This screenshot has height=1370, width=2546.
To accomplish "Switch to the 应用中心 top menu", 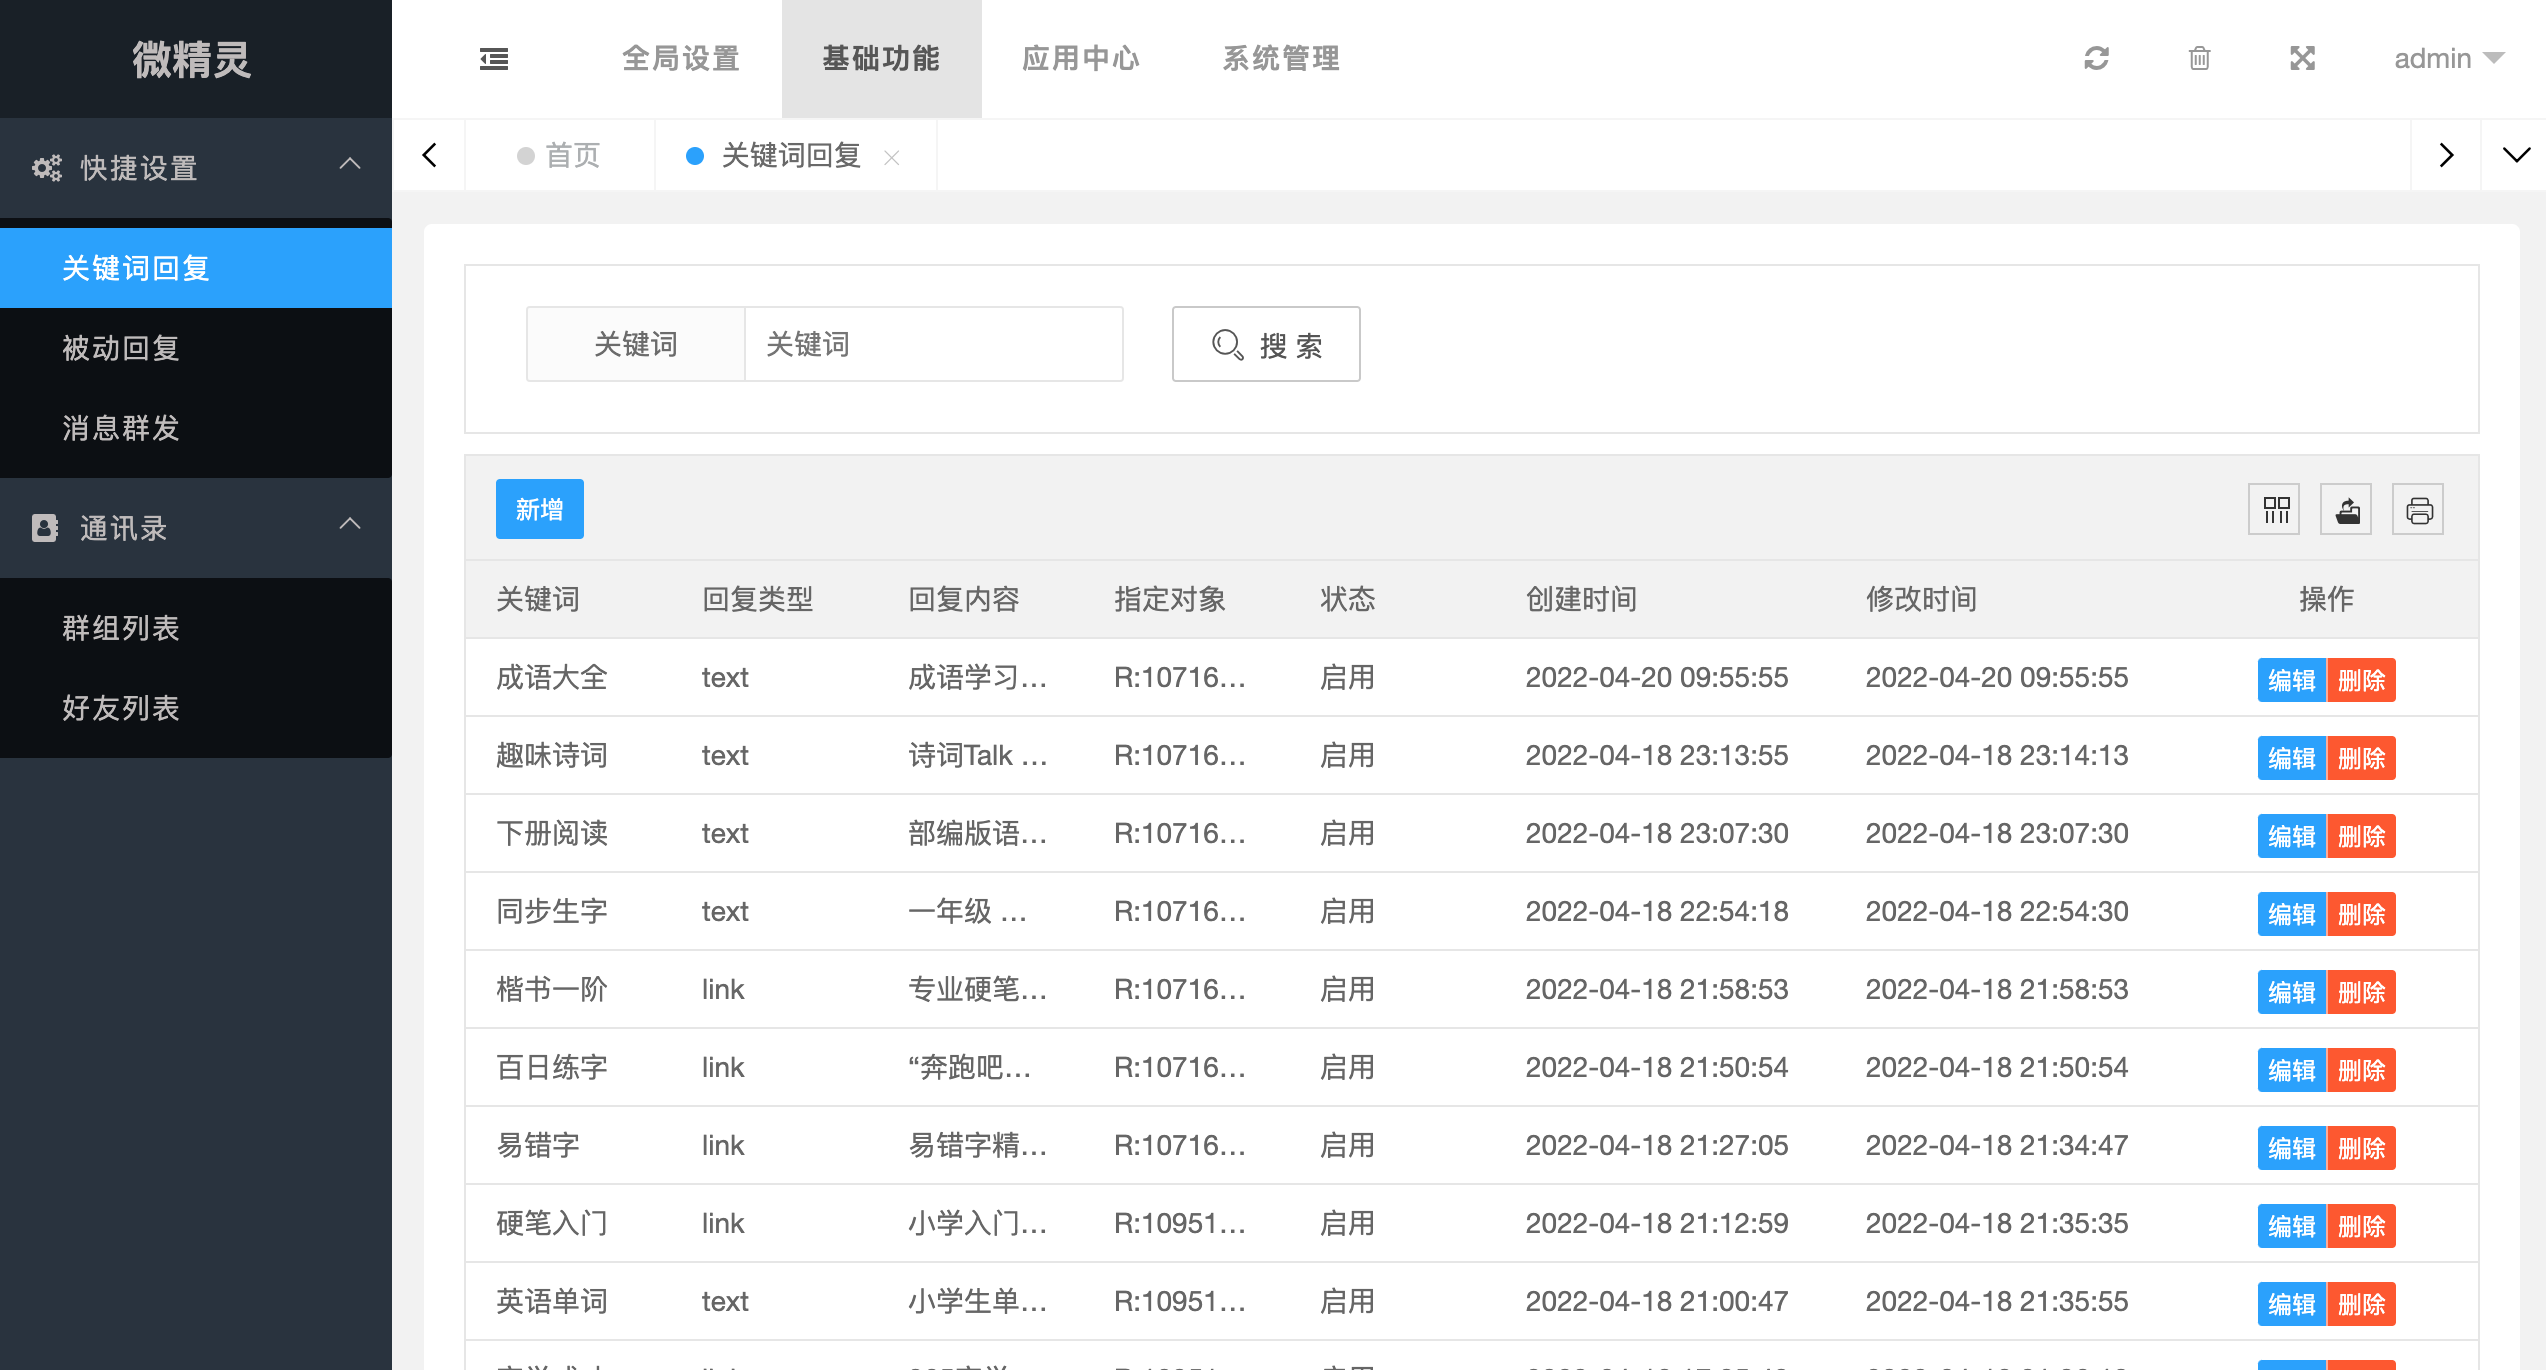I will 1081,59.
